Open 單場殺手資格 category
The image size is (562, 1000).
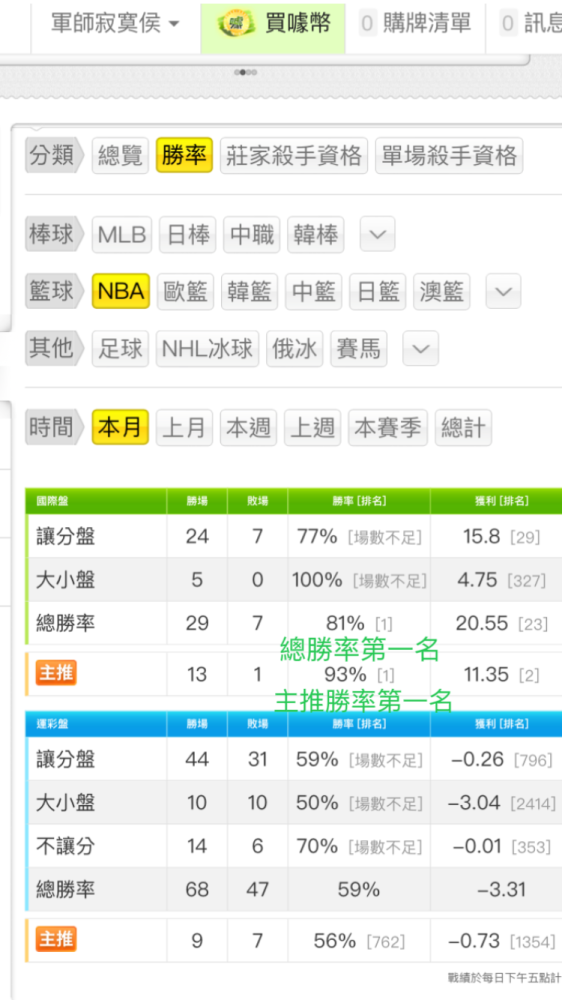[449, 156]
